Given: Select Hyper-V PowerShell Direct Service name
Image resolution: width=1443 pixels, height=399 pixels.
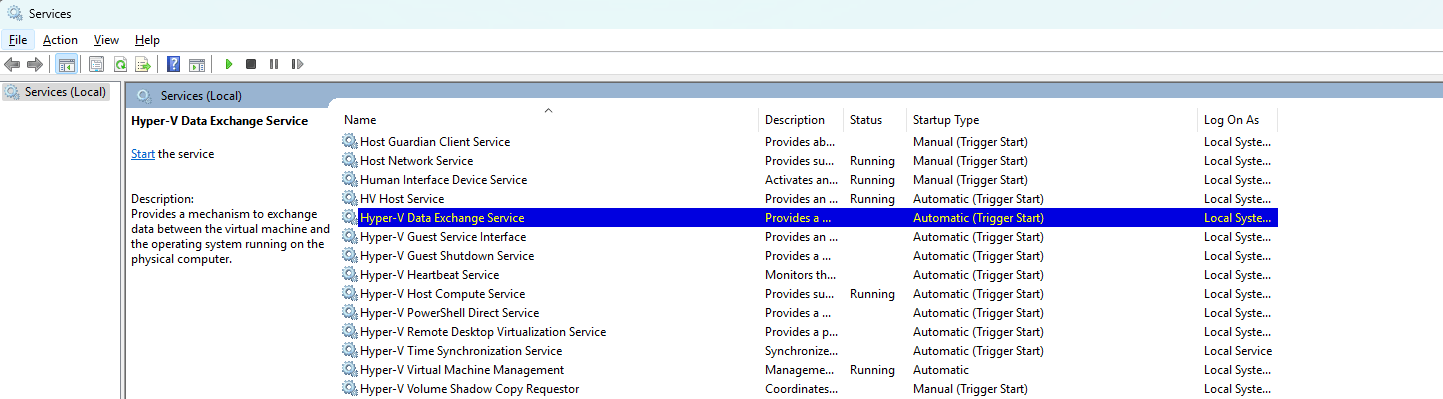Looking at the screenshot, I should tap(450, 313).
